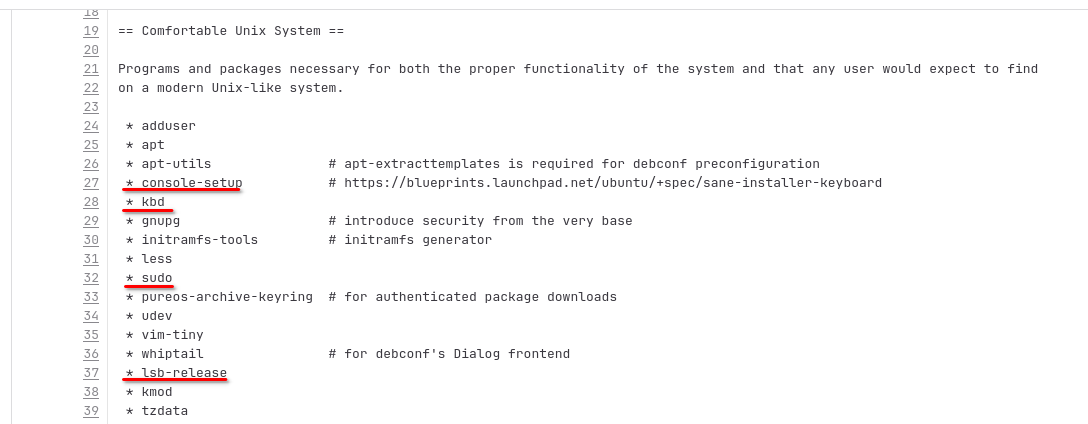Open line number 19 link
Viewport: 1088px width, 424px height.
91,31
